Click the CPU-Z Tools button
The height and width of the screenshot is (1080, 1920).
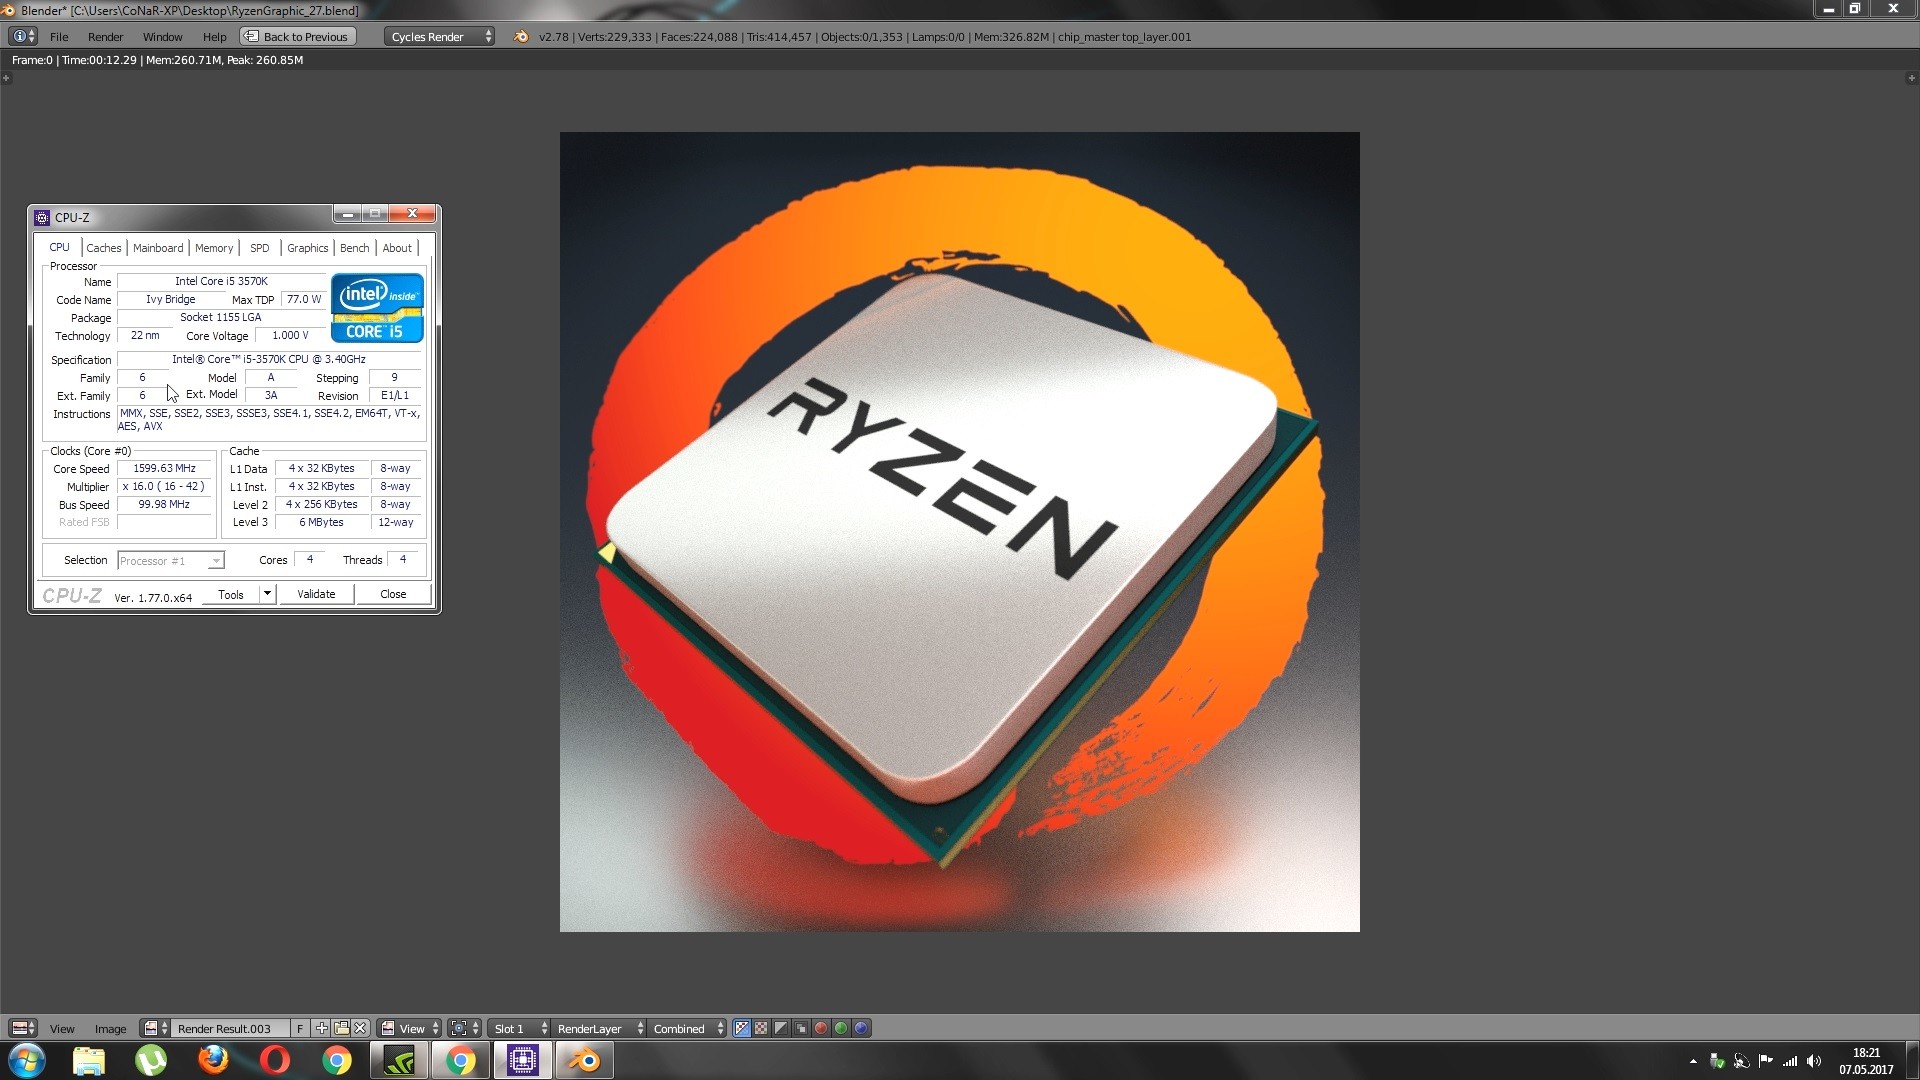(x=231, y=594)
